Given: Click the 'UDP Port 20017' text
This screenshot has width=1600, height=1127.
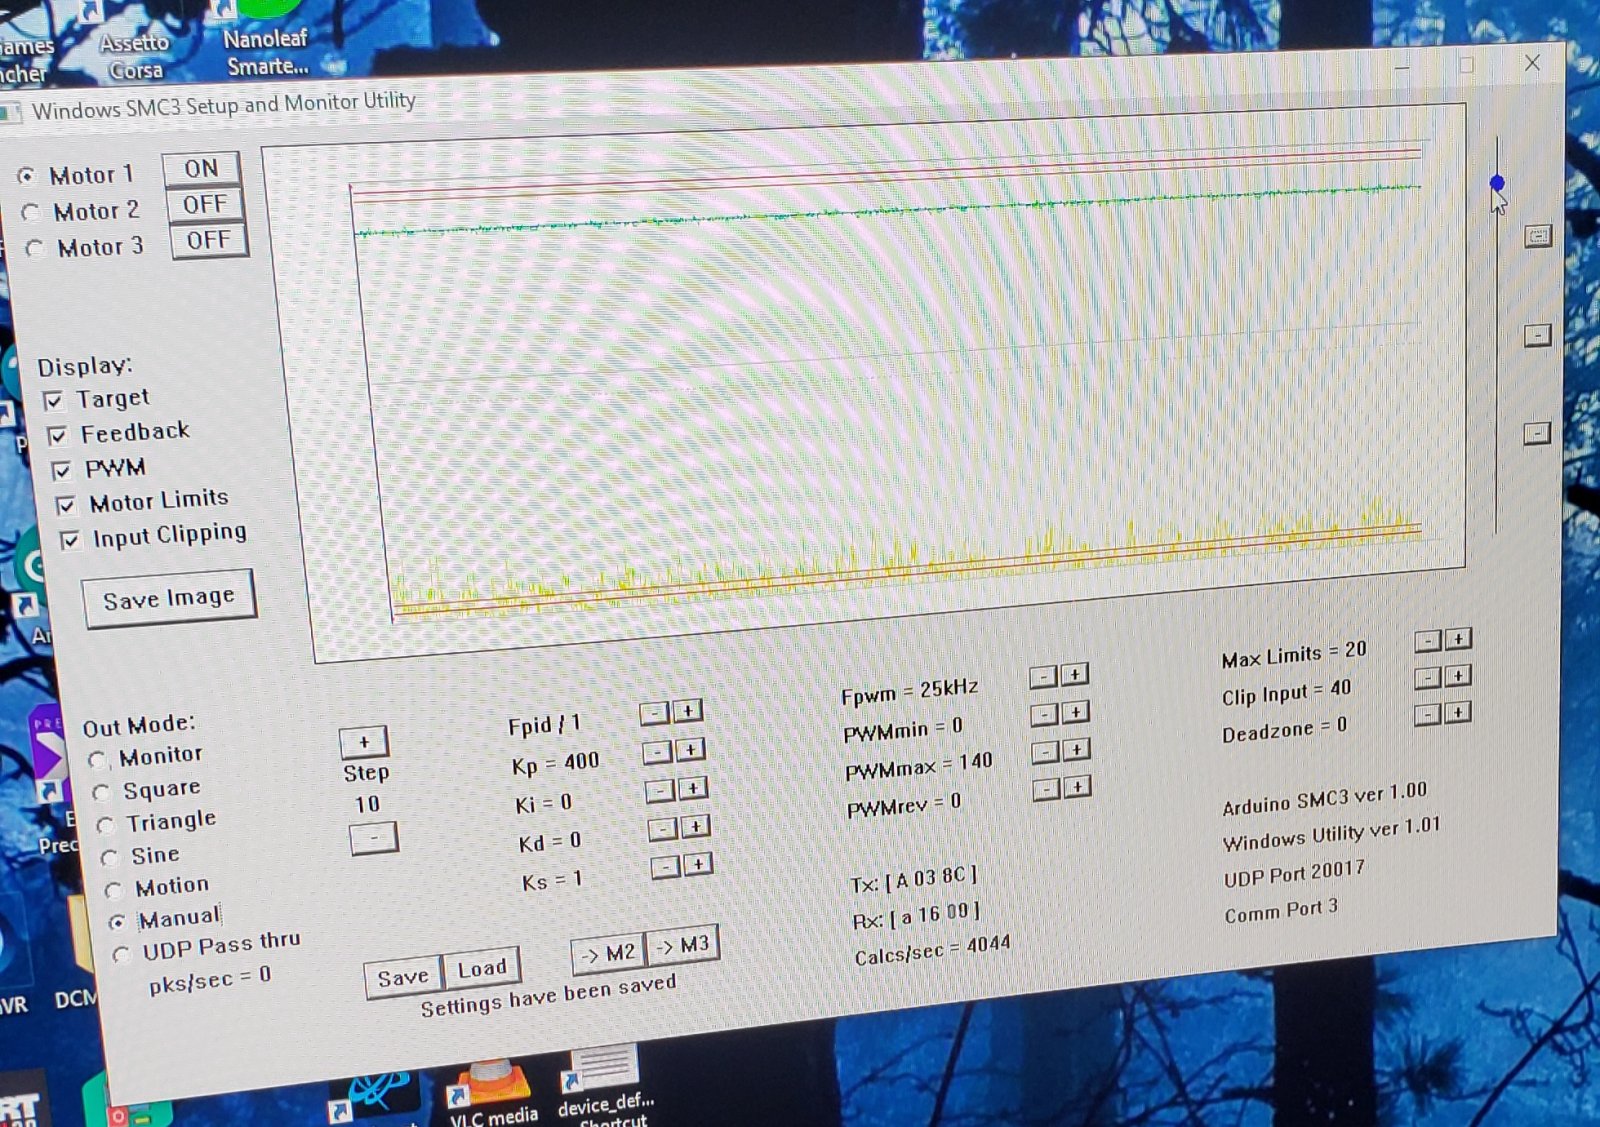Looking at the screenshot, I should [x=1294, y=875].
